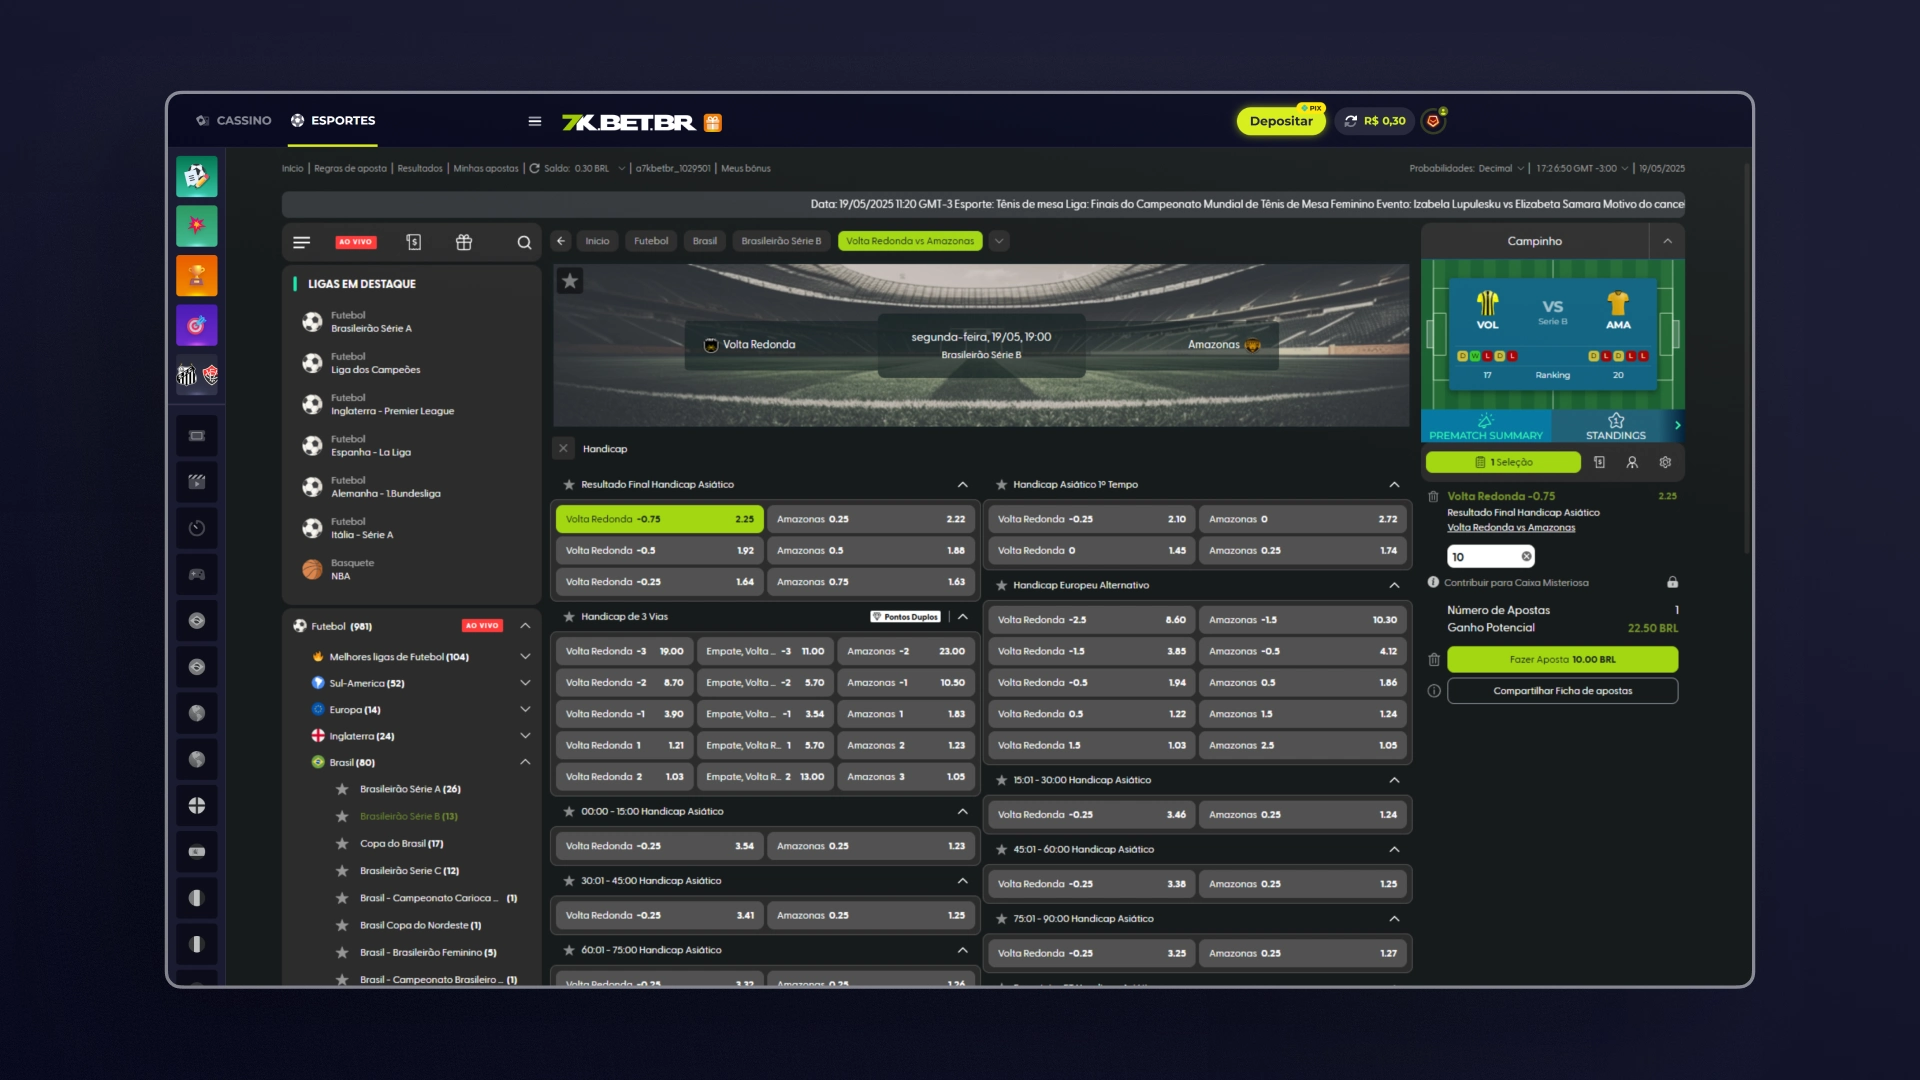Image resolution: width=1920 pixels, height=1080 pixels.
Task: Collapse the Brasil (80) group
Action: point(525,762)
